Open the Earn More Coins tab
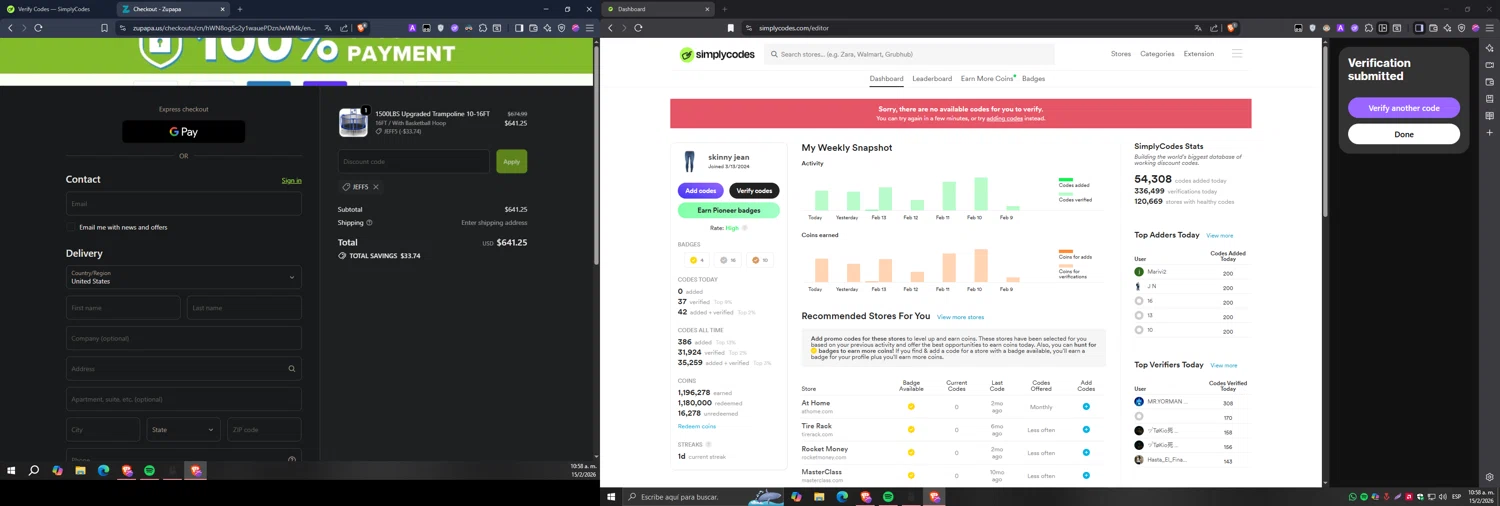 pyautogui.click(x=987, y=79)
